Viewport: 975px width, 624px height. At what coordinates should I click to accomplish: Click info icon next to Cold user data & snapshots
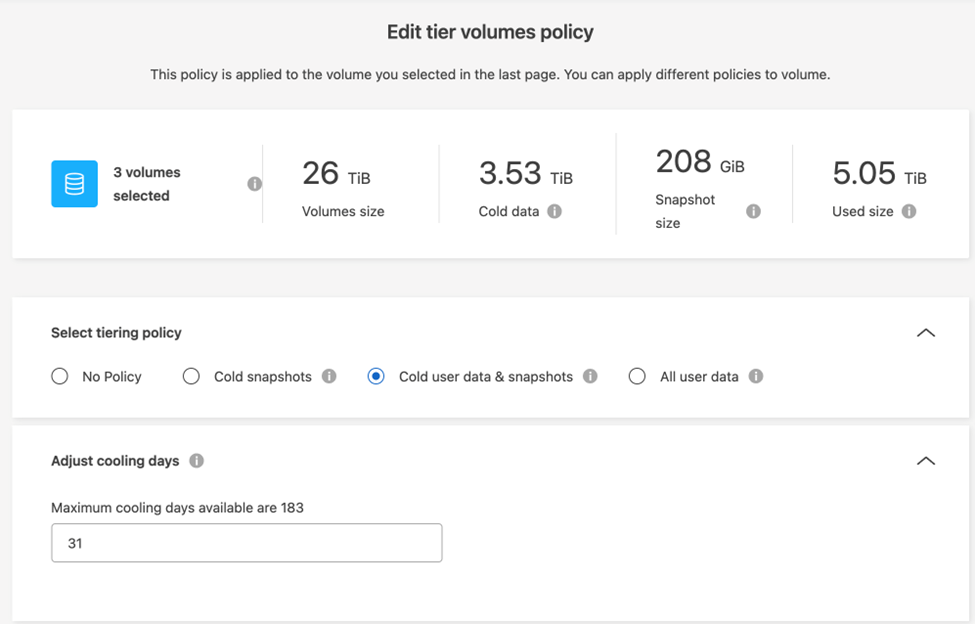(590, 377)
